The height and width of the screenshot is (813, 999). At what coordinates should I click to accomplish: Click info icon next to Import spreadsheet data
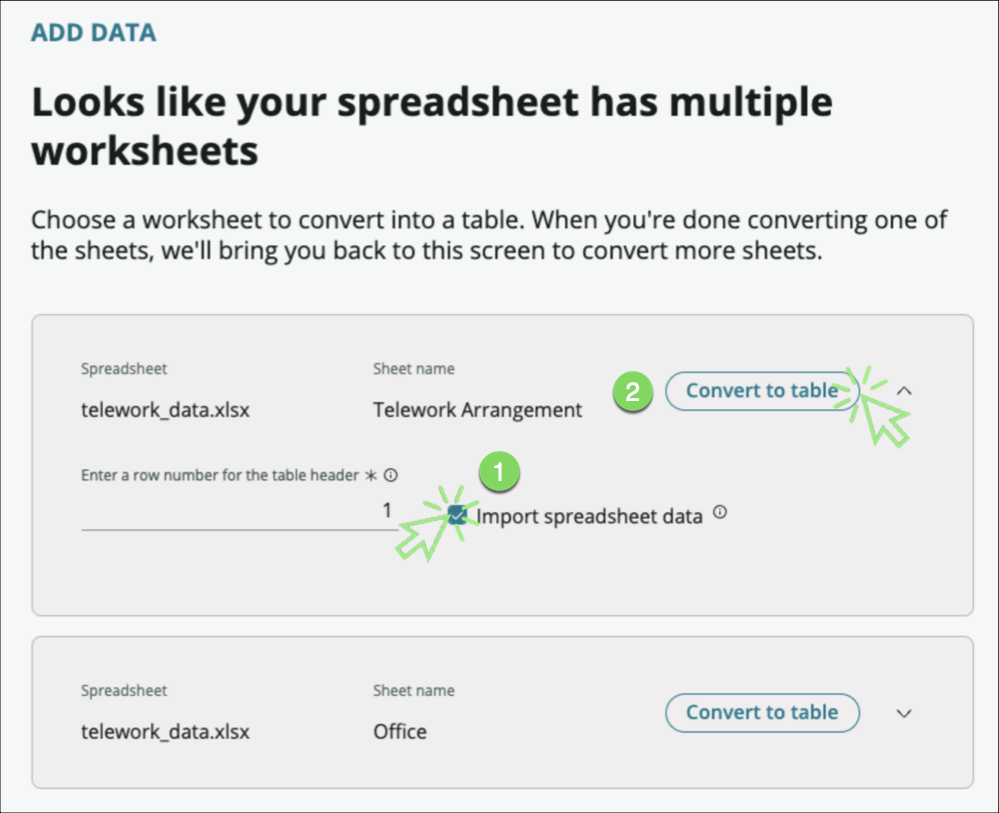(720, 513)
